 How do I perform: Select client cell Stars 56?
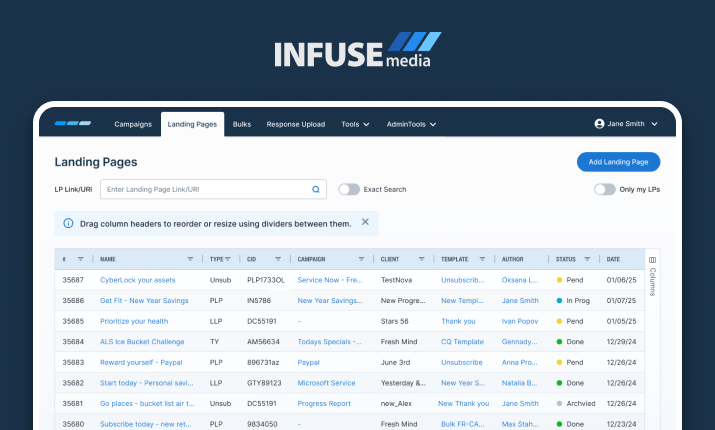coord(394,321)
